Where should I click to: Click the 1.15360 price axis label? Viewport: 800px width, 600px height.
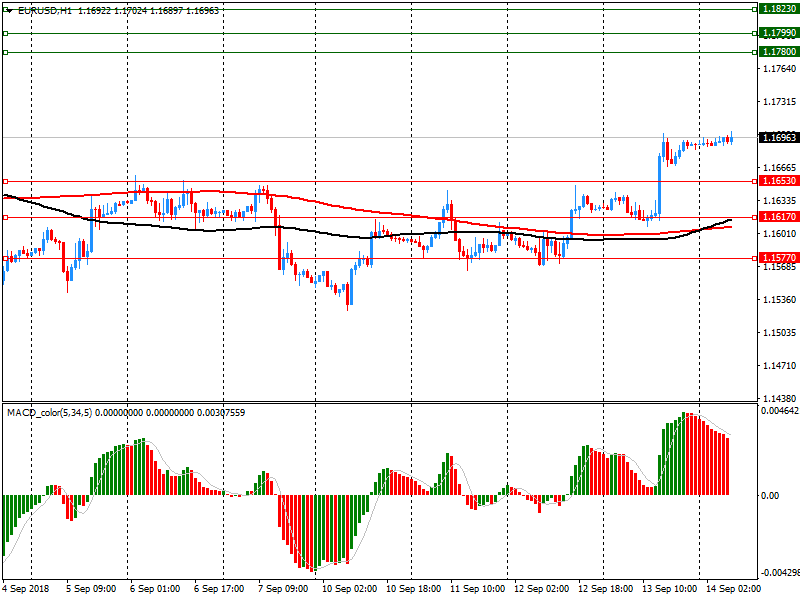[779, 299]
